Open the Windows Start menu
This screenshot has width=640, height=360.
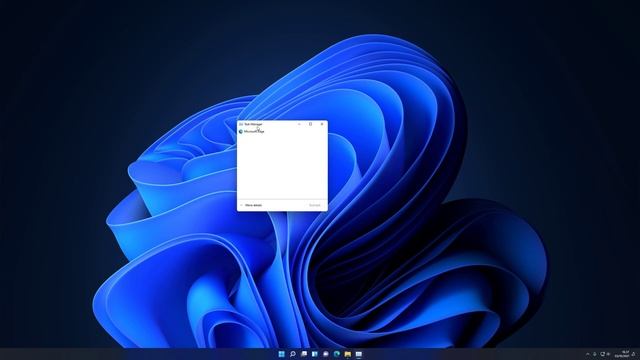click(x=282, y=354)
